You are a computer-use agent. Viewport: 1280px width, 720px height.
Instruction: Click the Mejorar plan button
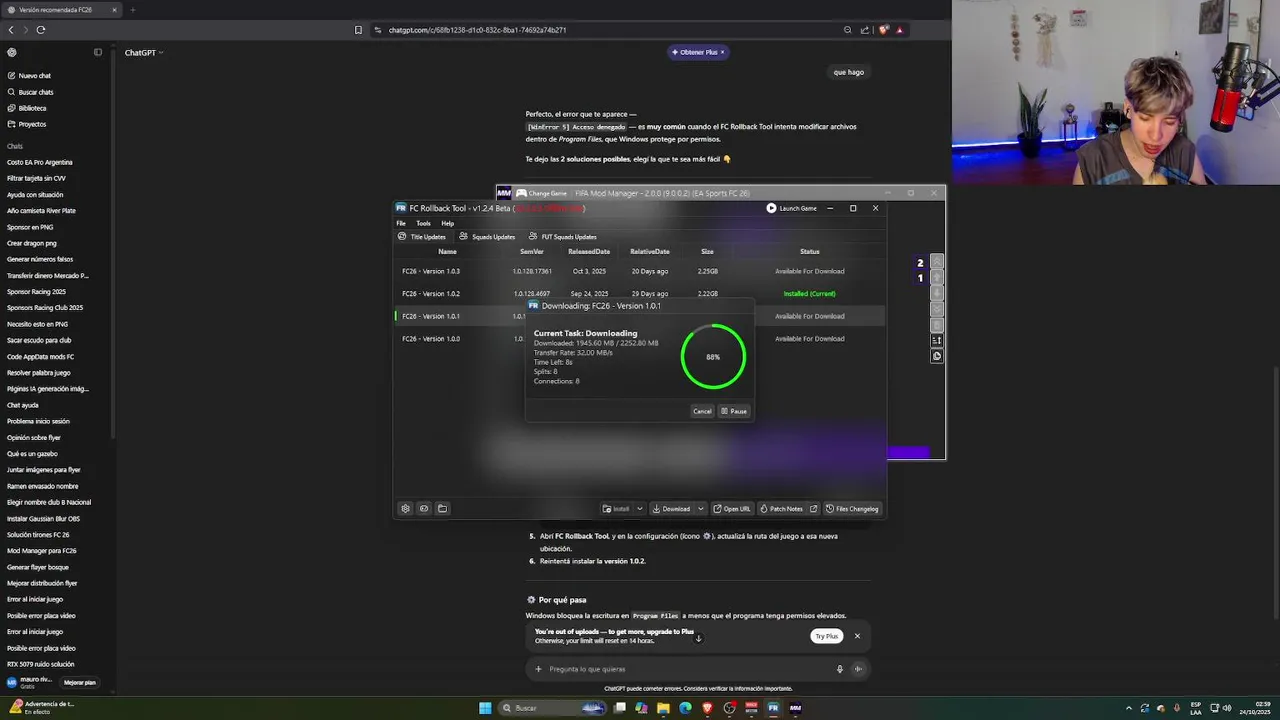click(80, 683)
